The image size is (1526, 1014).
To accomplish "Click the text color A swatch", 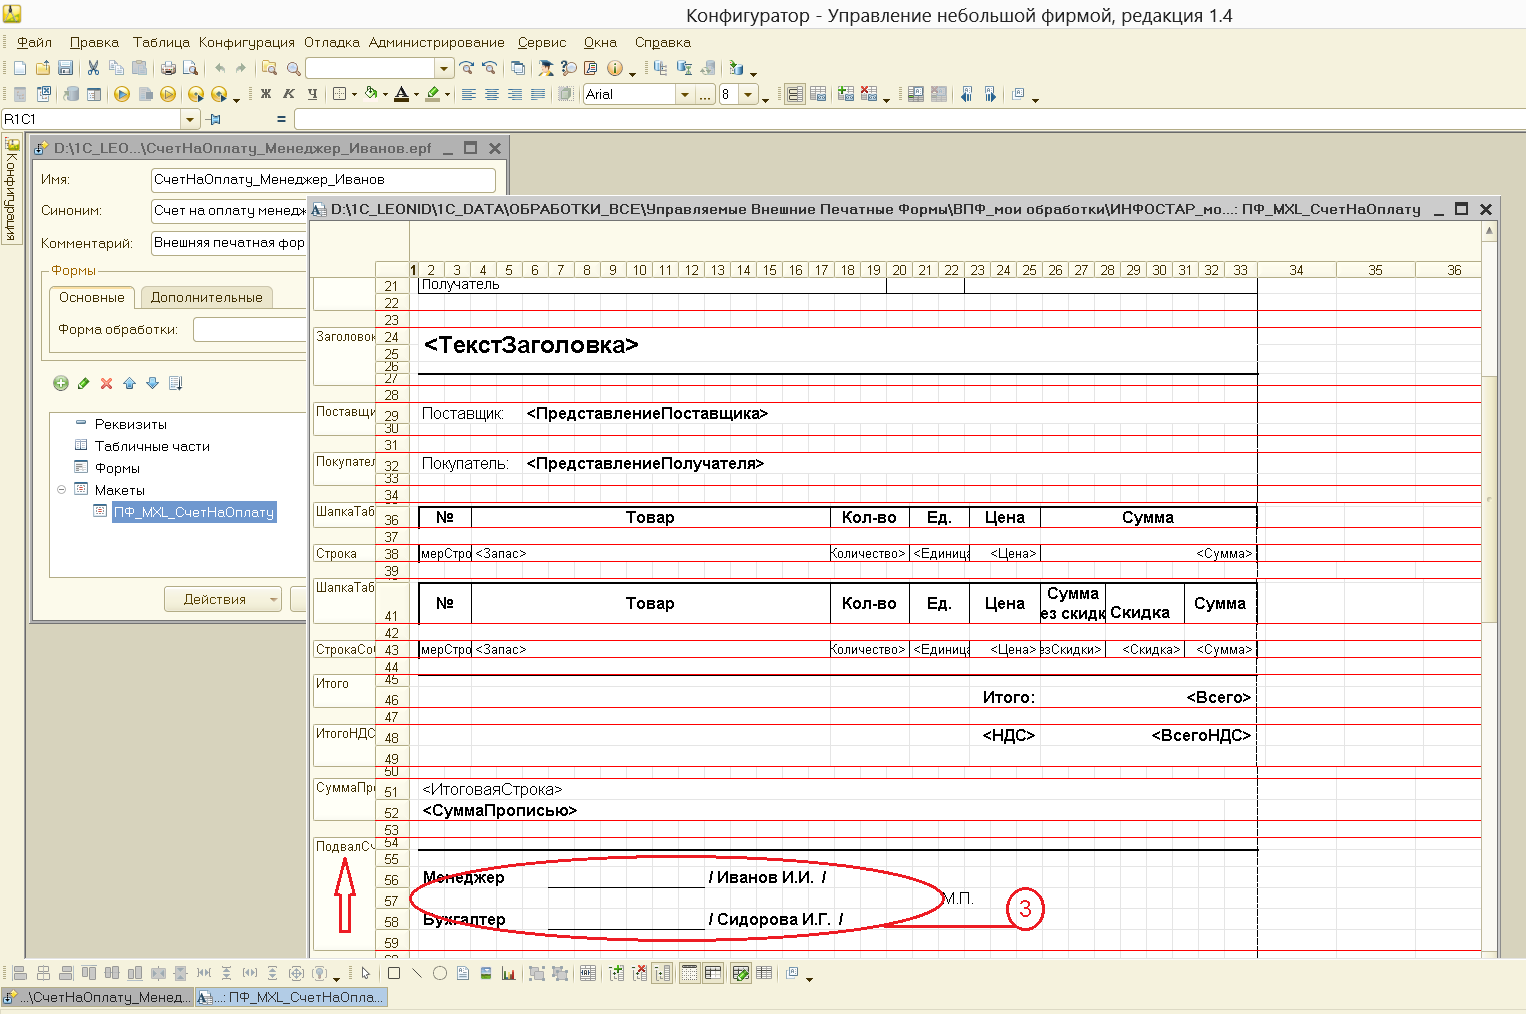I will 402,94.
